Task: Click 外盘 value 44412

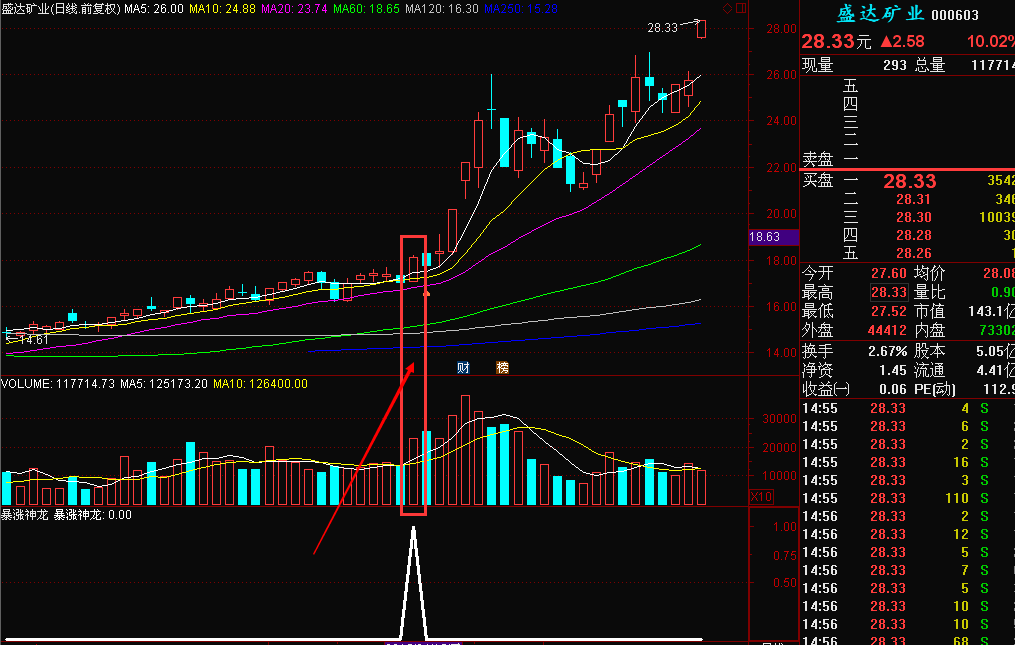Action: tap(887, 330)
